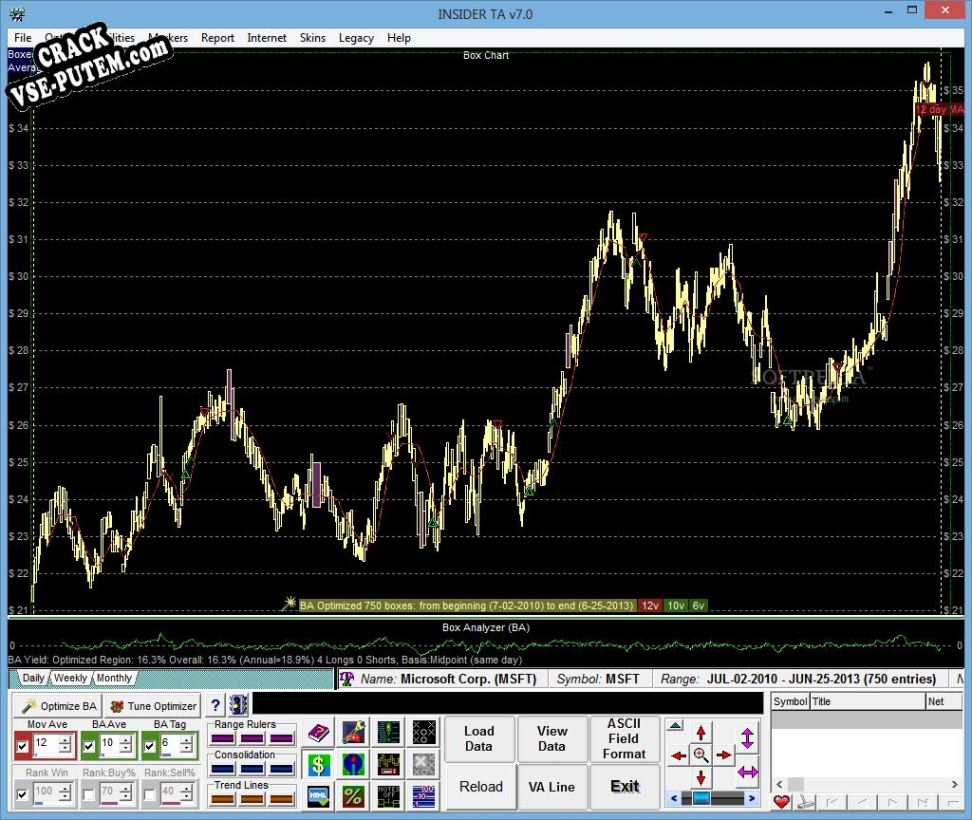The height and width of the screenshot is (820, 972).
Task: Disable the BA Ave checkbox
Action: pos(89,746)
